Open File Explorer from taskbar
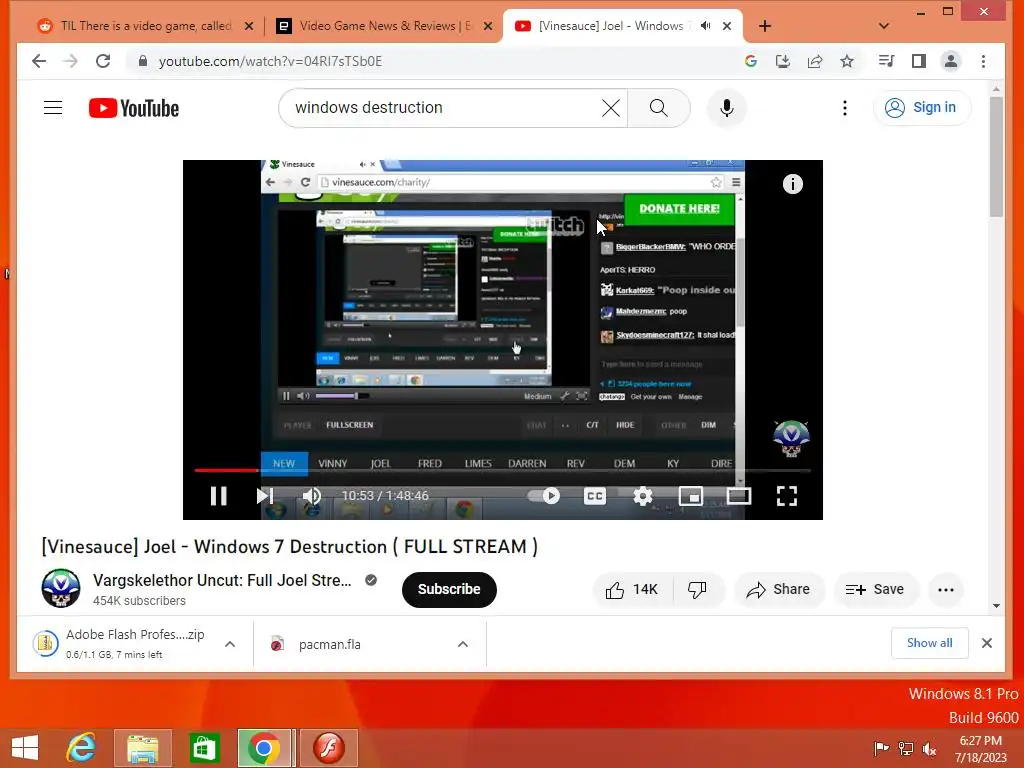Screen dimensions: 1024x768 (142, 747)
